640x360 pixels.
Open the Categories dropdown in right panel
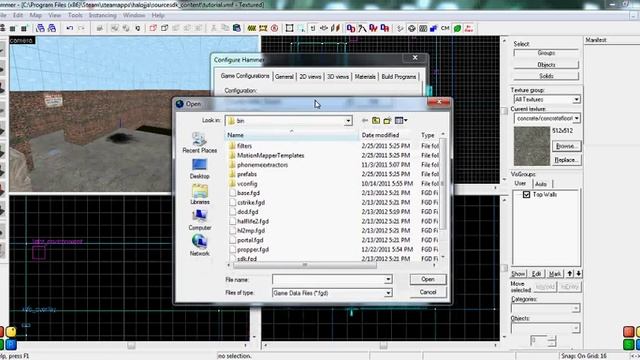click(576, 308)
